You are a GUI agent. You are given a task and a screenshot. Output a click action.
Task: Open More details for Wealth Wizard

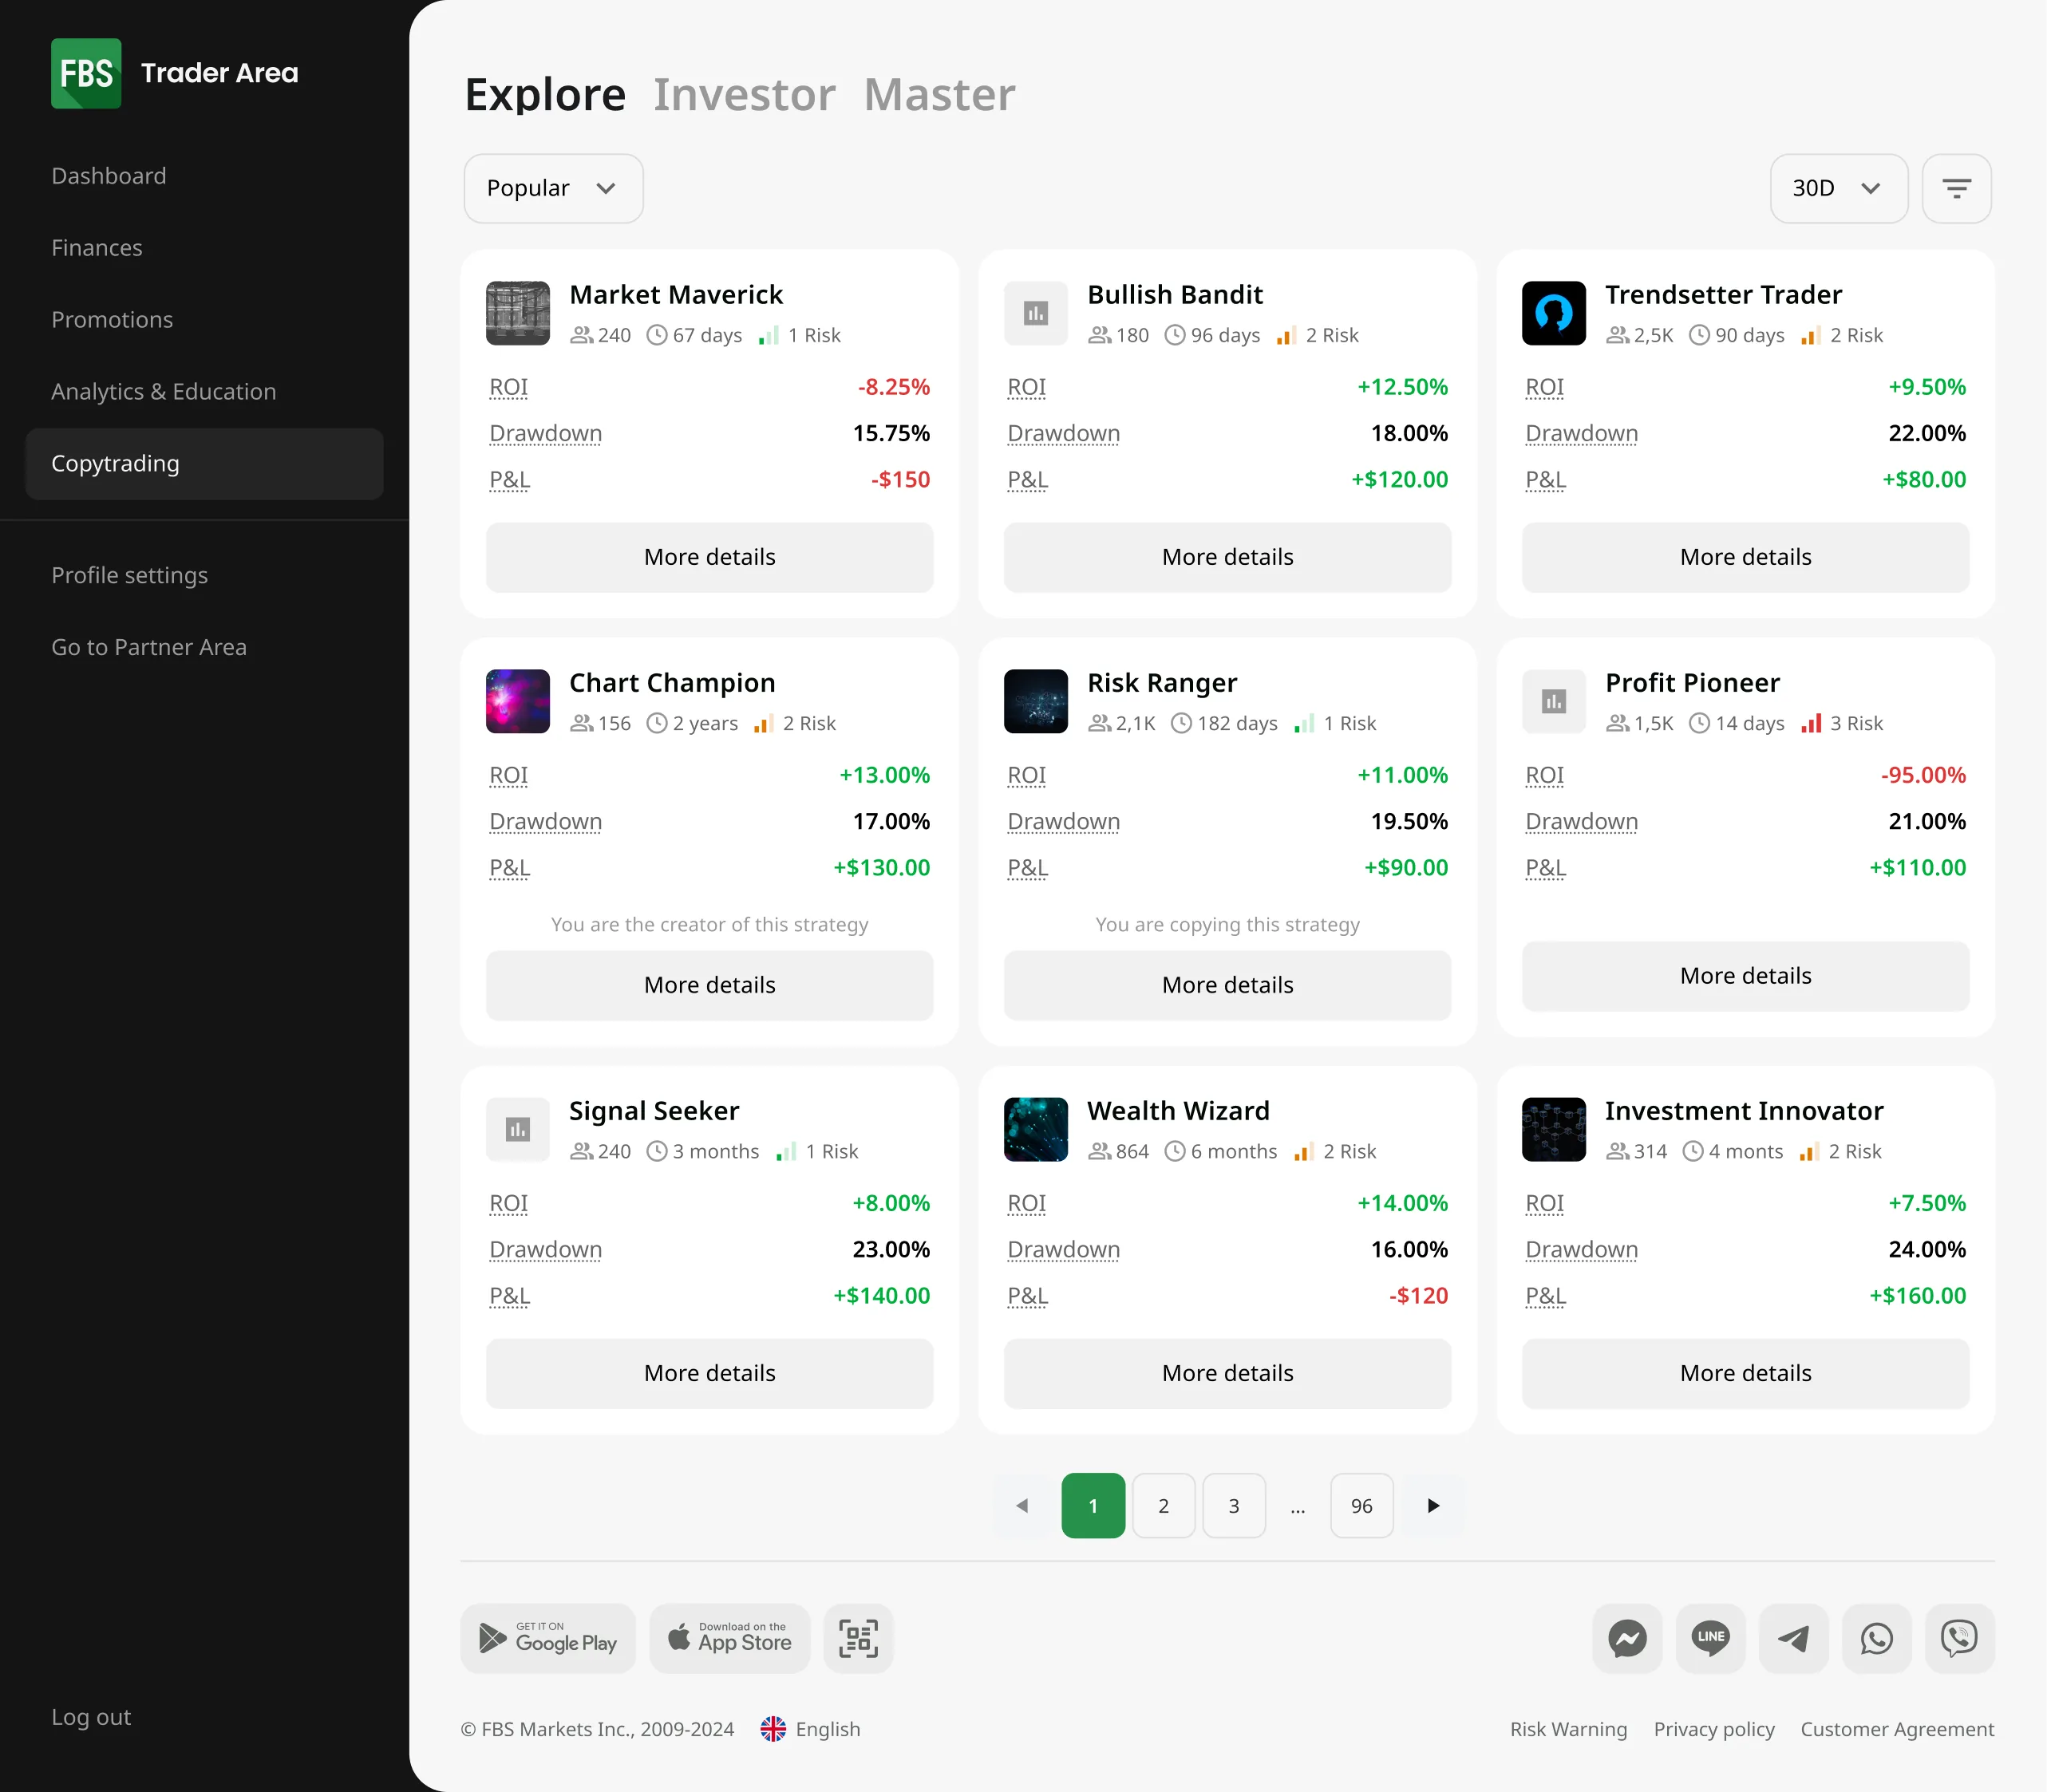1227,1373
